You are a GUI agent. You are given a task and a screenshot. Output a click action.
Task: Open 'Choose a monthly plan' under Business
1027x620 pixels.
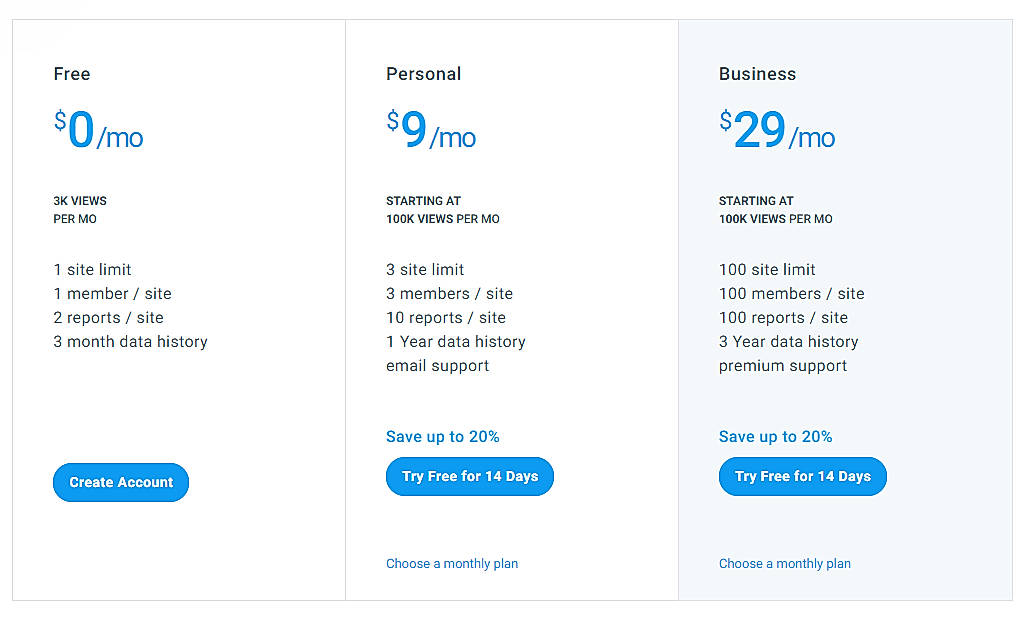click(785, 564)
